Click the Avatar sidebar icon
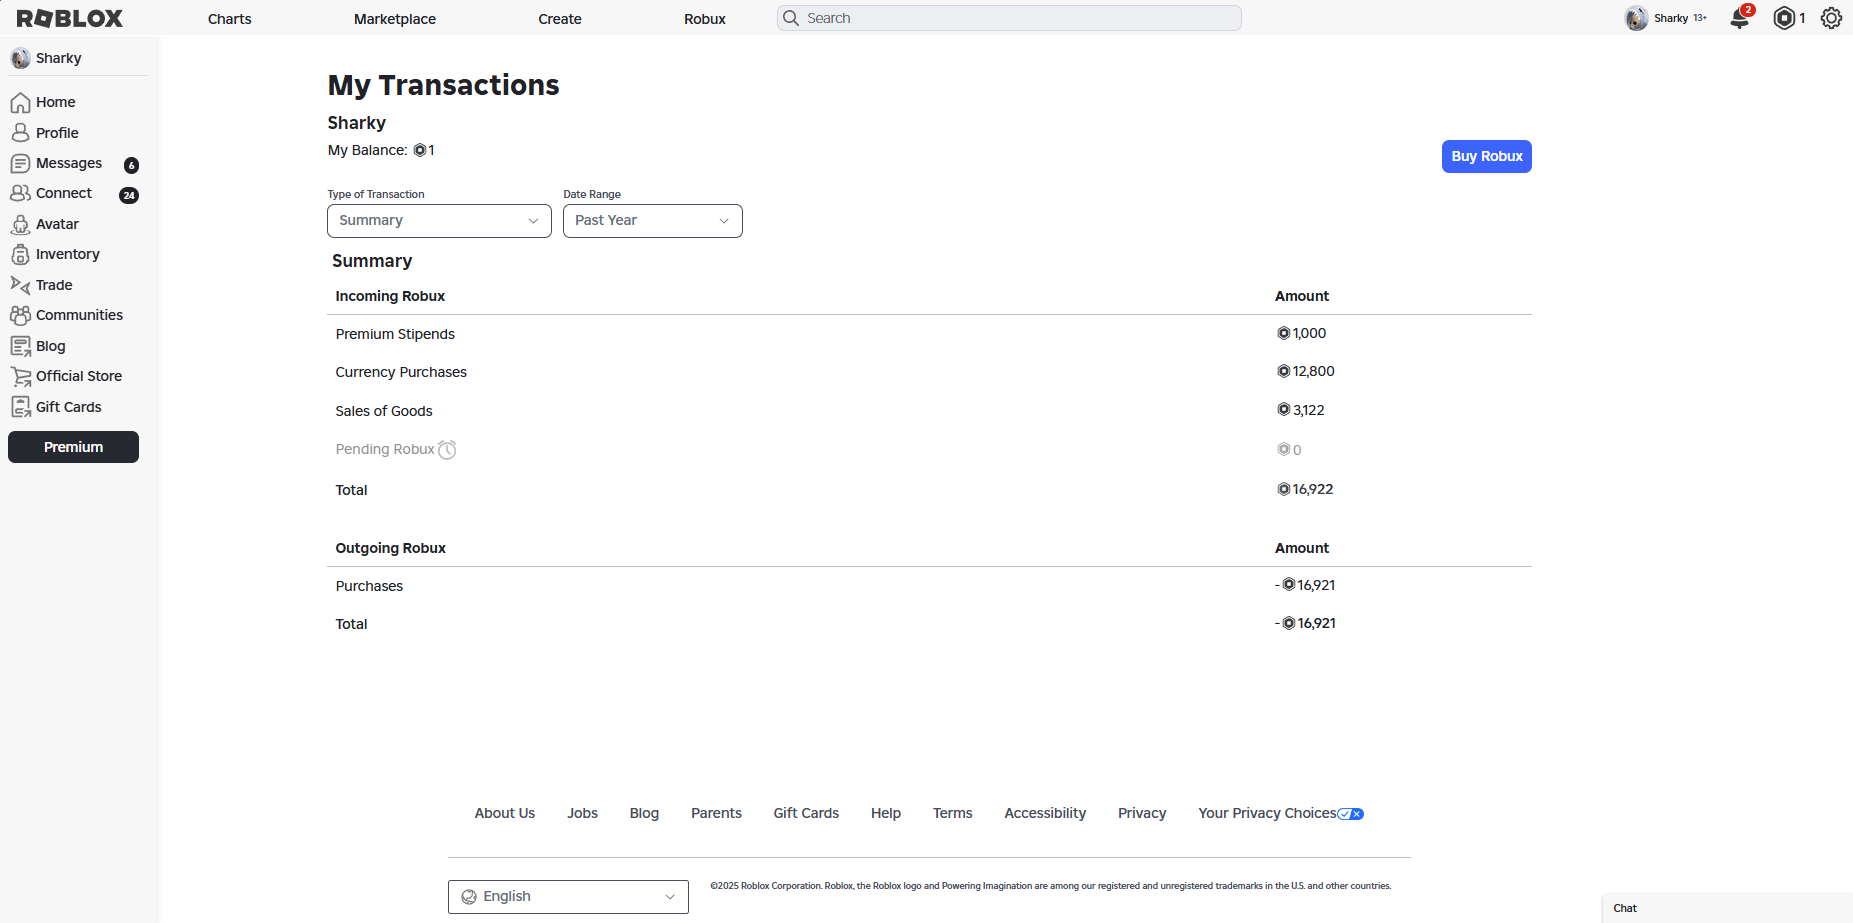 20,224
